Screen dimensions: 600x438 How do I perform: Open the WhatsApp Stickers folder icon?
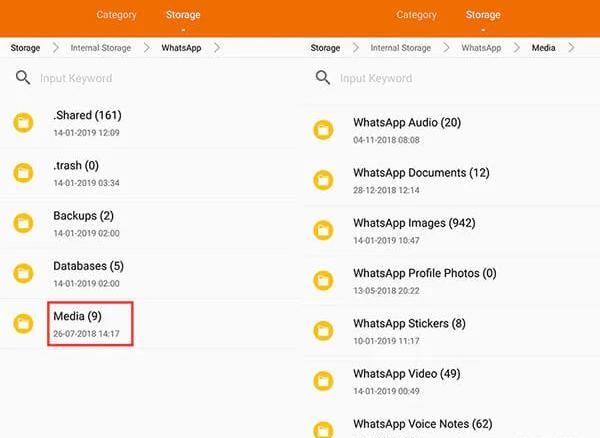point(323,331)
